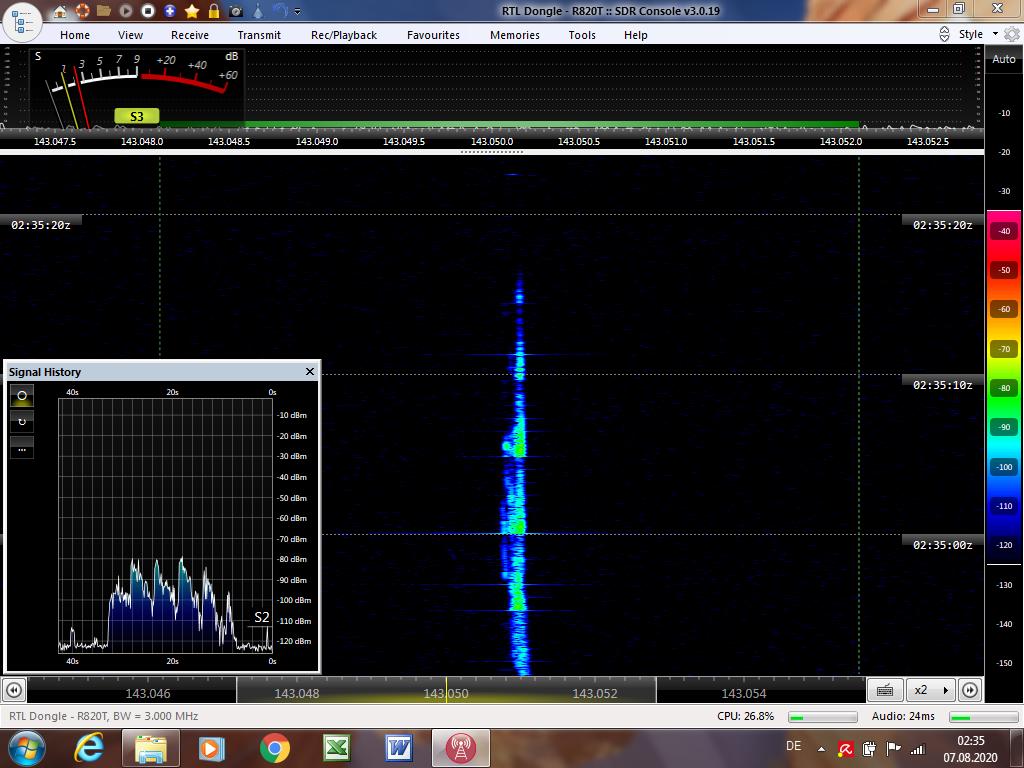
Task: Launch Internet Explorer from the taskbar
Action: 89,748
